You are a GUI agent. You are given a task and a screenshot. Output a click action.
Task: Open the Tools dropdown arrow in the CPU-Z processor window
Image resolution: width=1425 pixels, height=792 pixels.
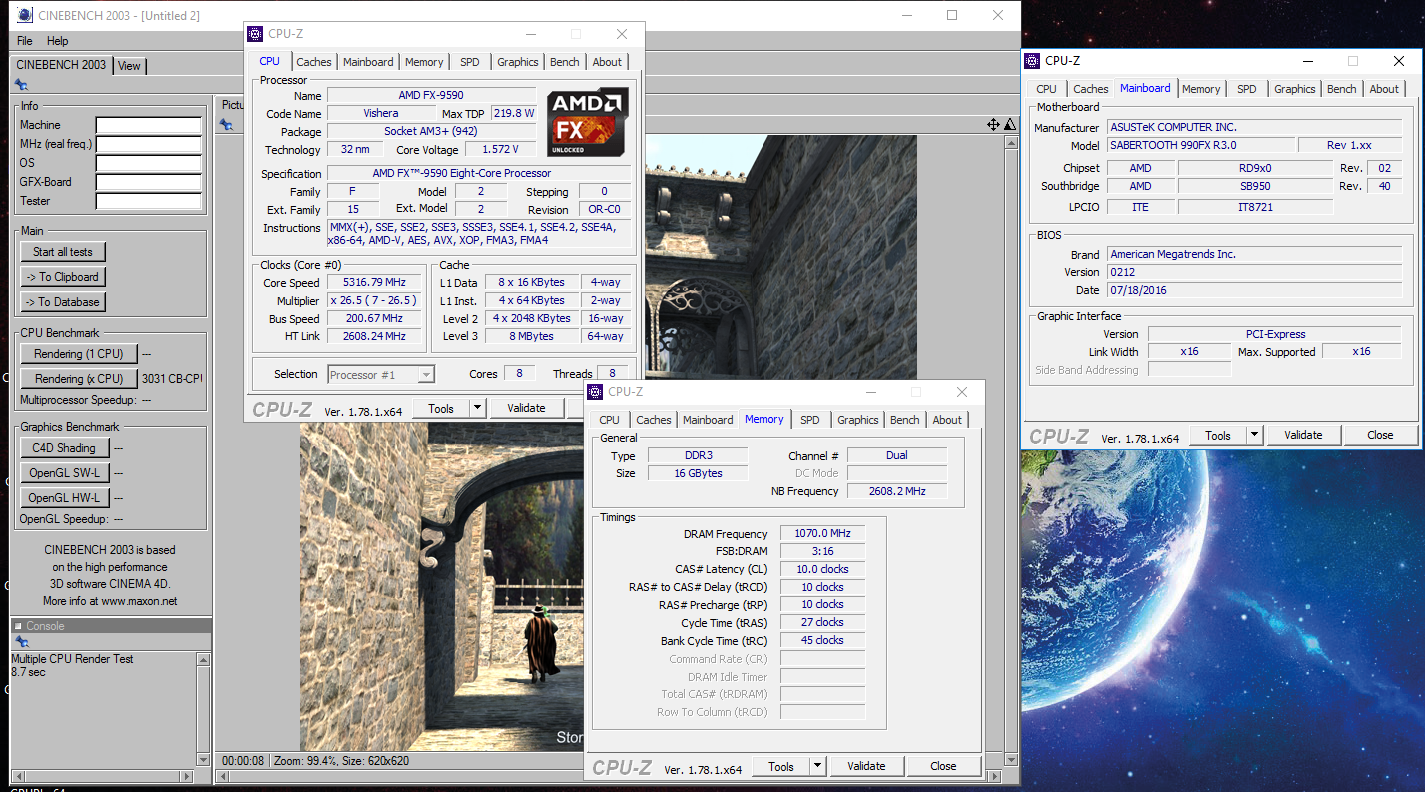pos(476,408)
